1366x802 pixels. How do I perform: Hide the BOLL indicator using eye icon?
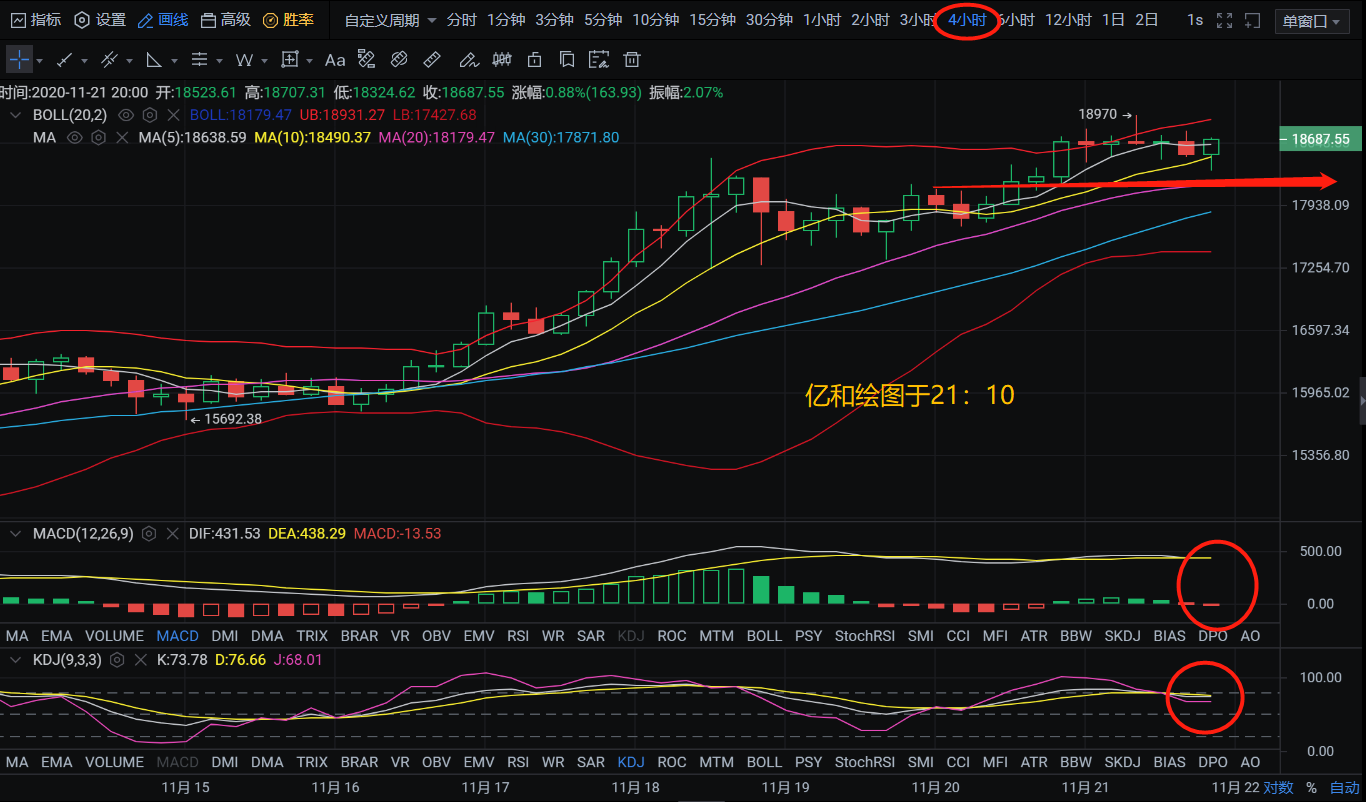[x=126, y=115]
